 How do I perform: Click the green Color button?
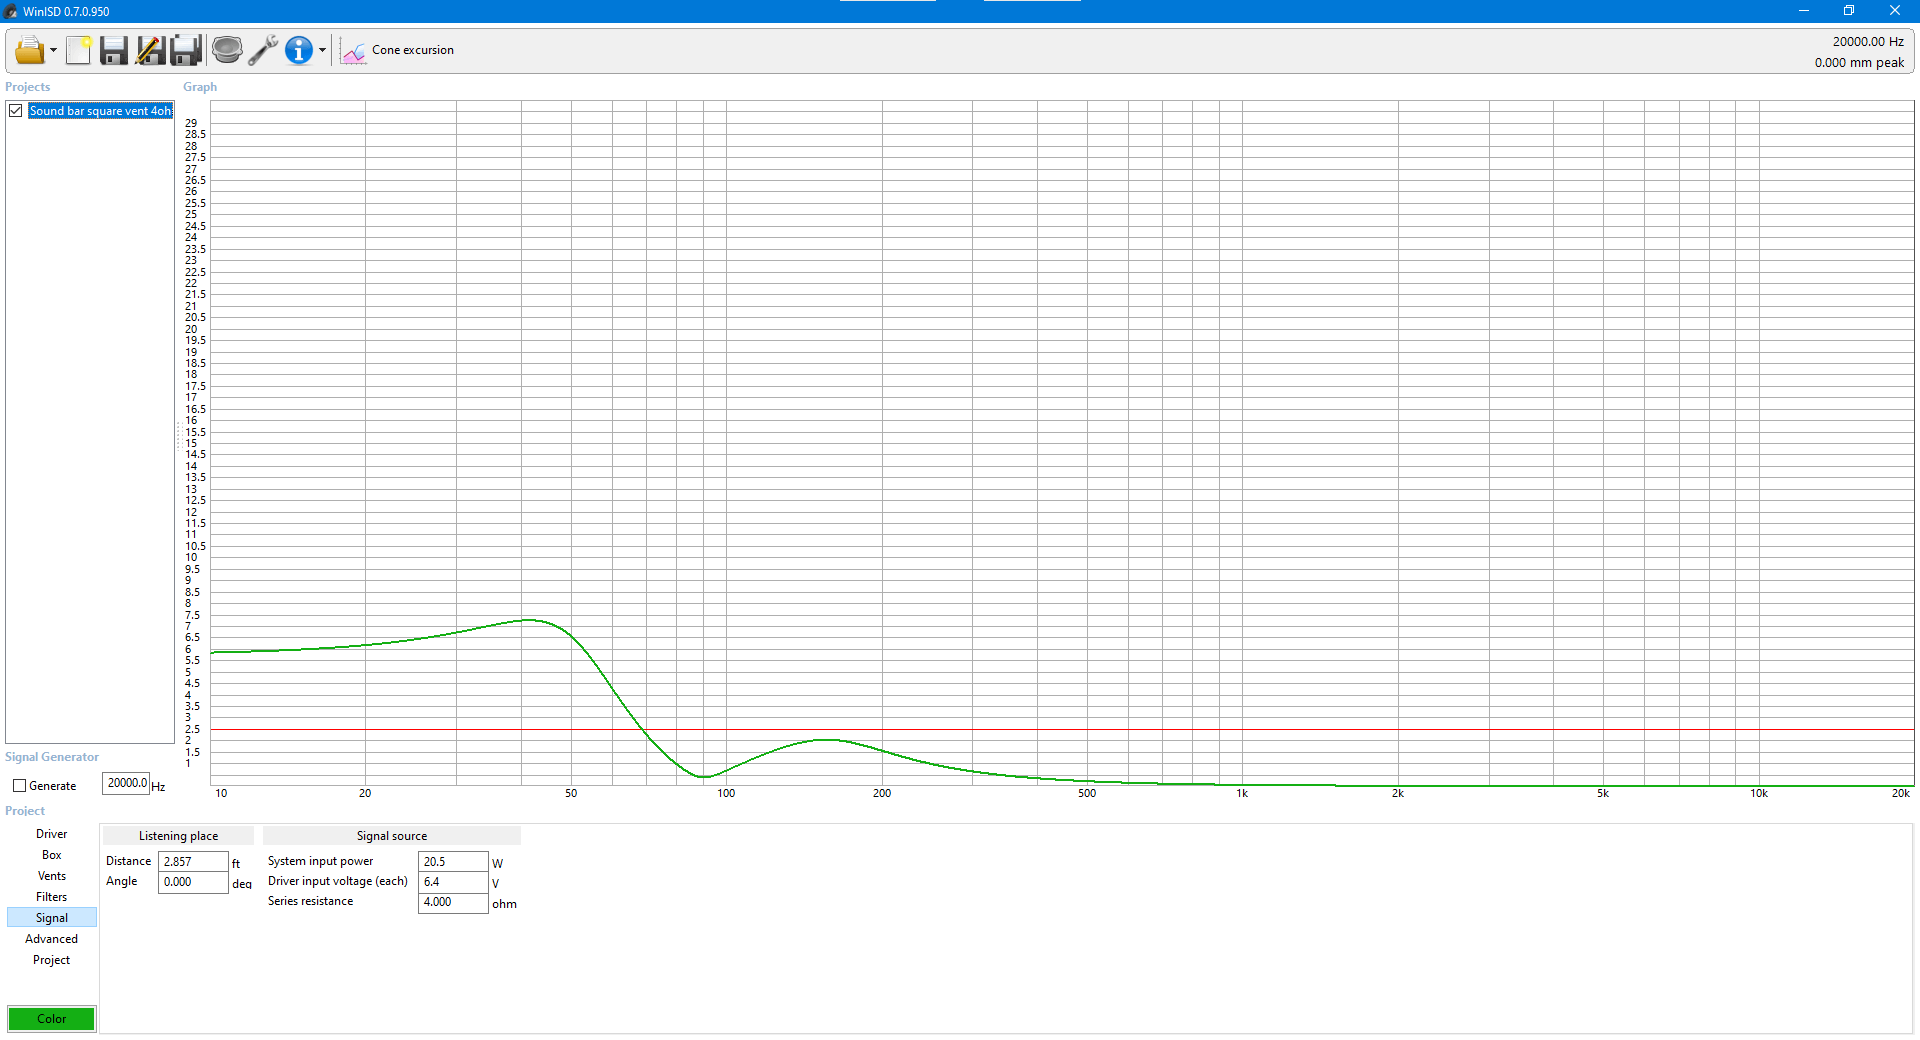coord(52,1019)
